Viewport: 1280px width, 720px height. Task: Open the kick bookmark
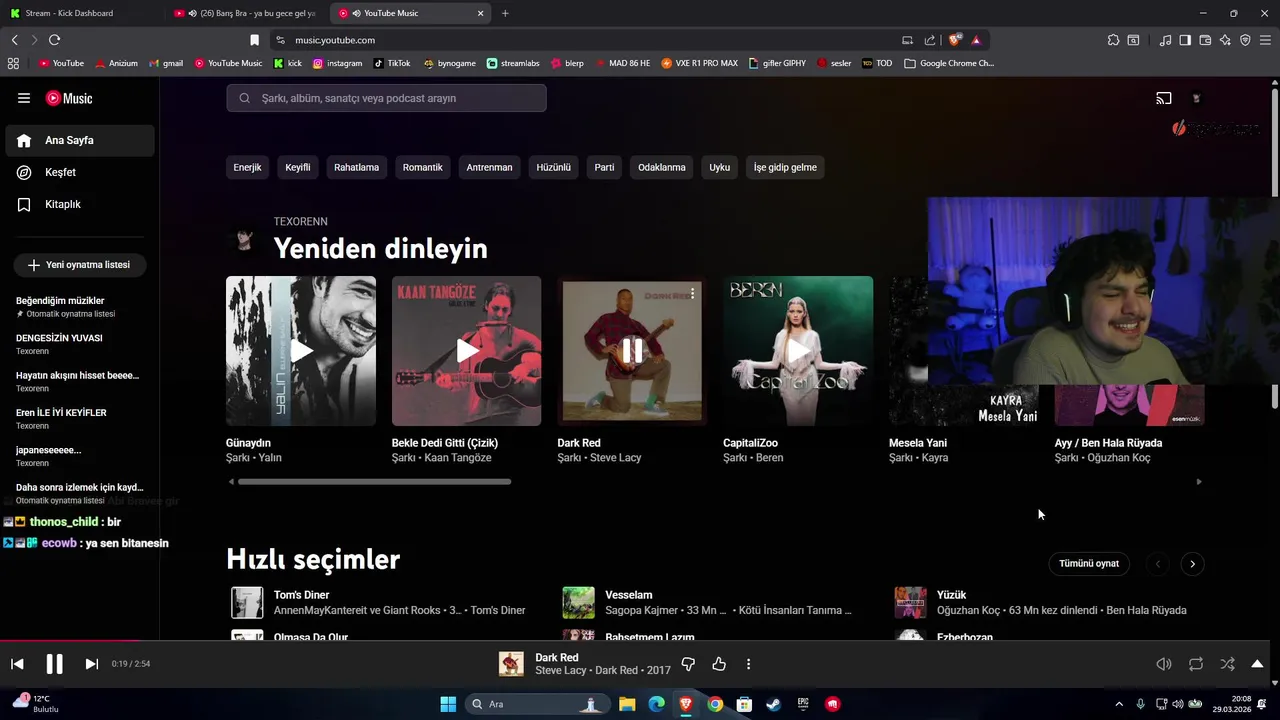(288, 63)
